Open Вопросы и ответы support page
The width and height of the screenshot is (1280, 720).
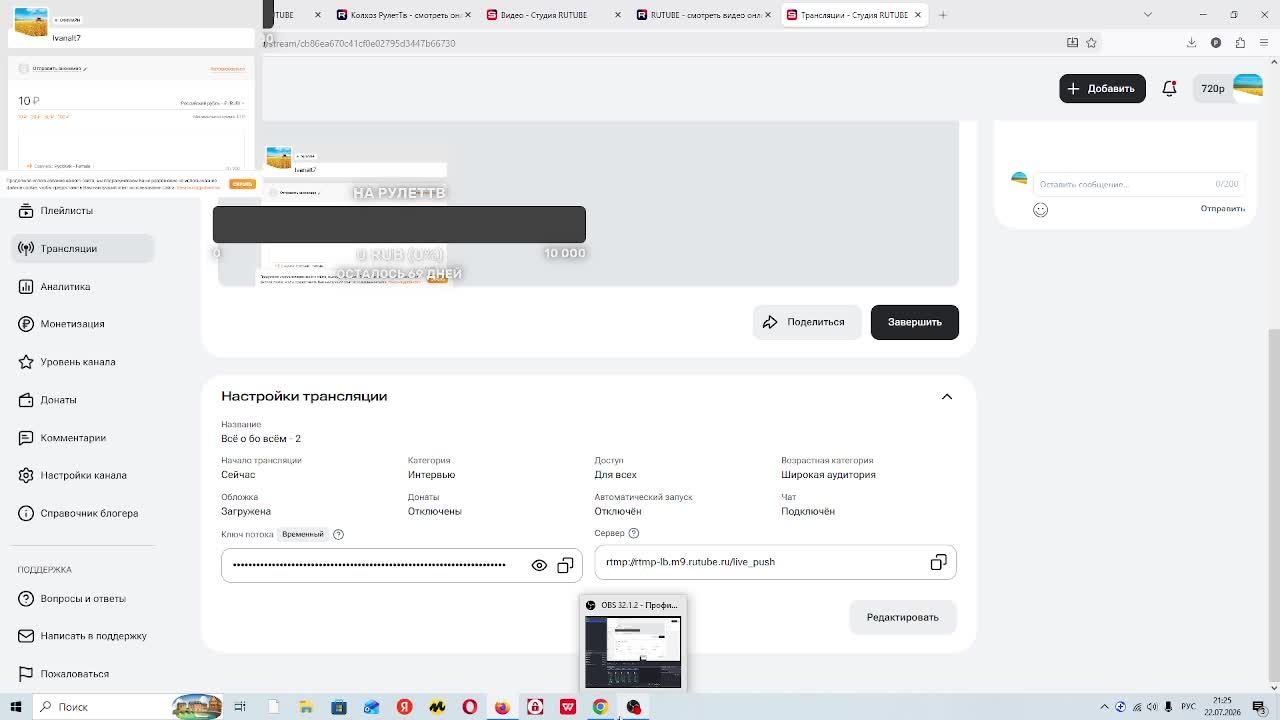[82, 599]
